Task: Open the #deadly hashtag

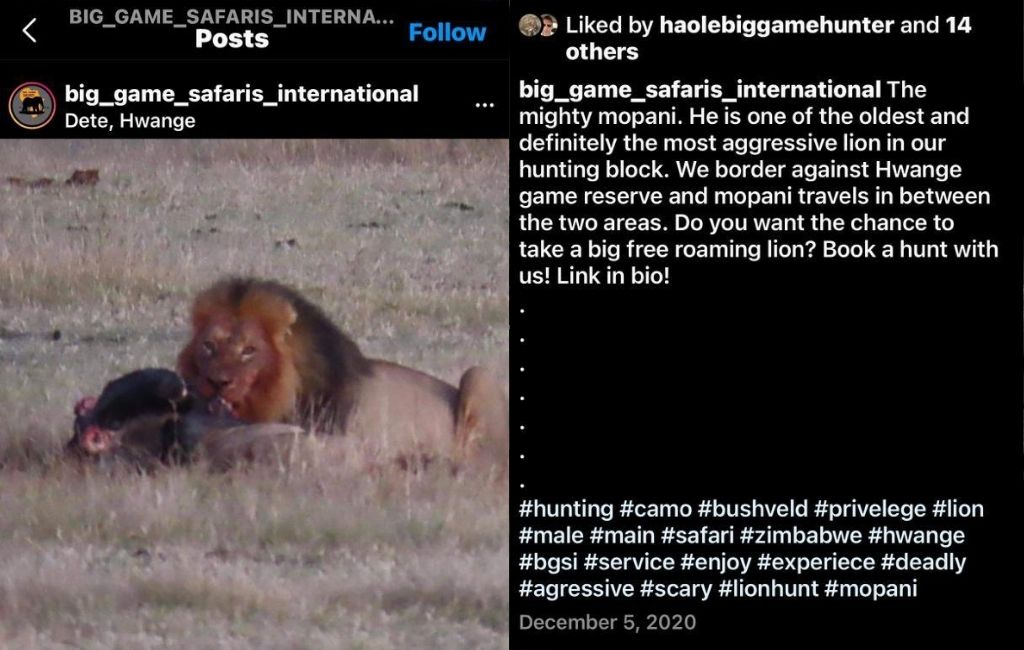Action: click(x=923, y=562)
